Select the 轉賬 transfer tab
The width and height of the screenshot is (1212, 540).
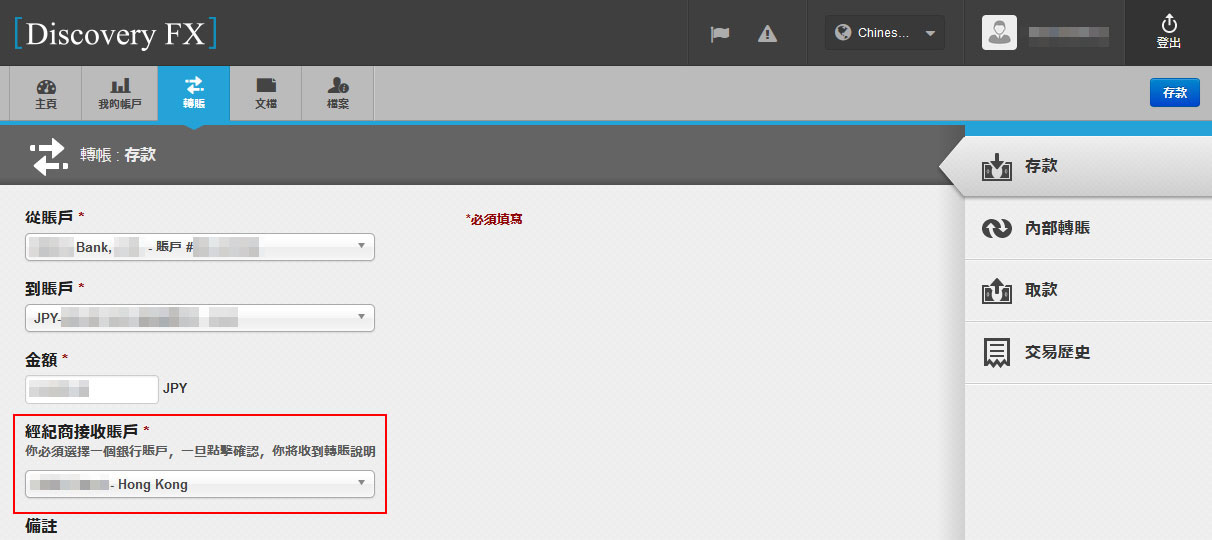[x=193, y=93]
